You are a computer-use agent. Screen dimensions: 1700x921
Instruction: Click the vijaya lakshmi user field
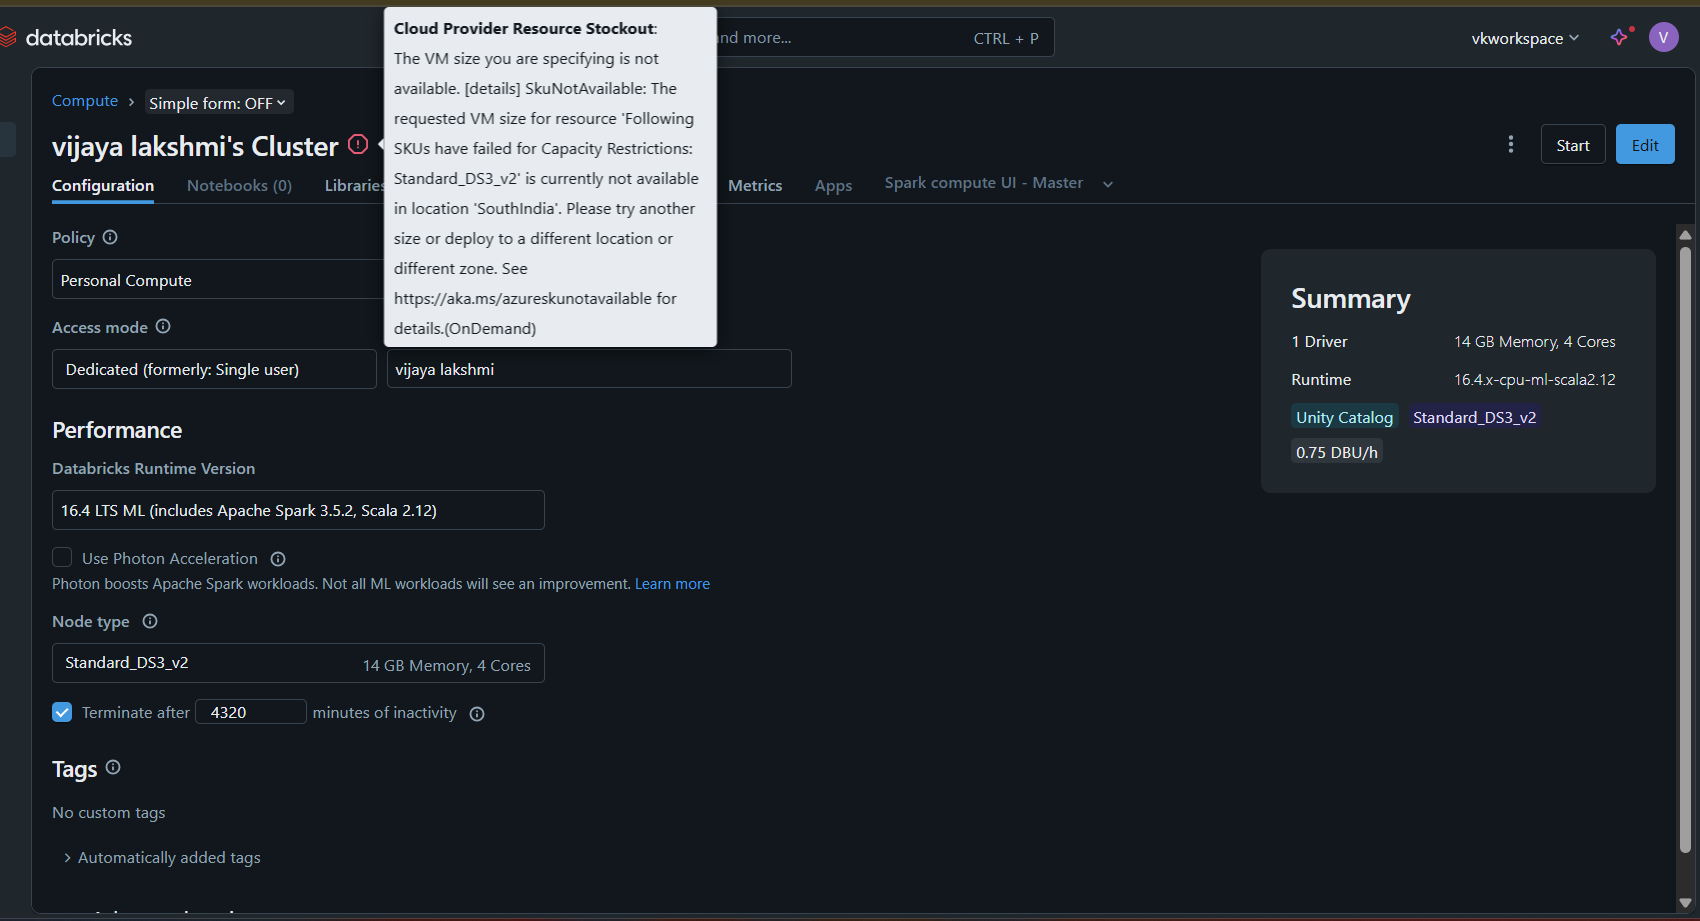point(589,369)
